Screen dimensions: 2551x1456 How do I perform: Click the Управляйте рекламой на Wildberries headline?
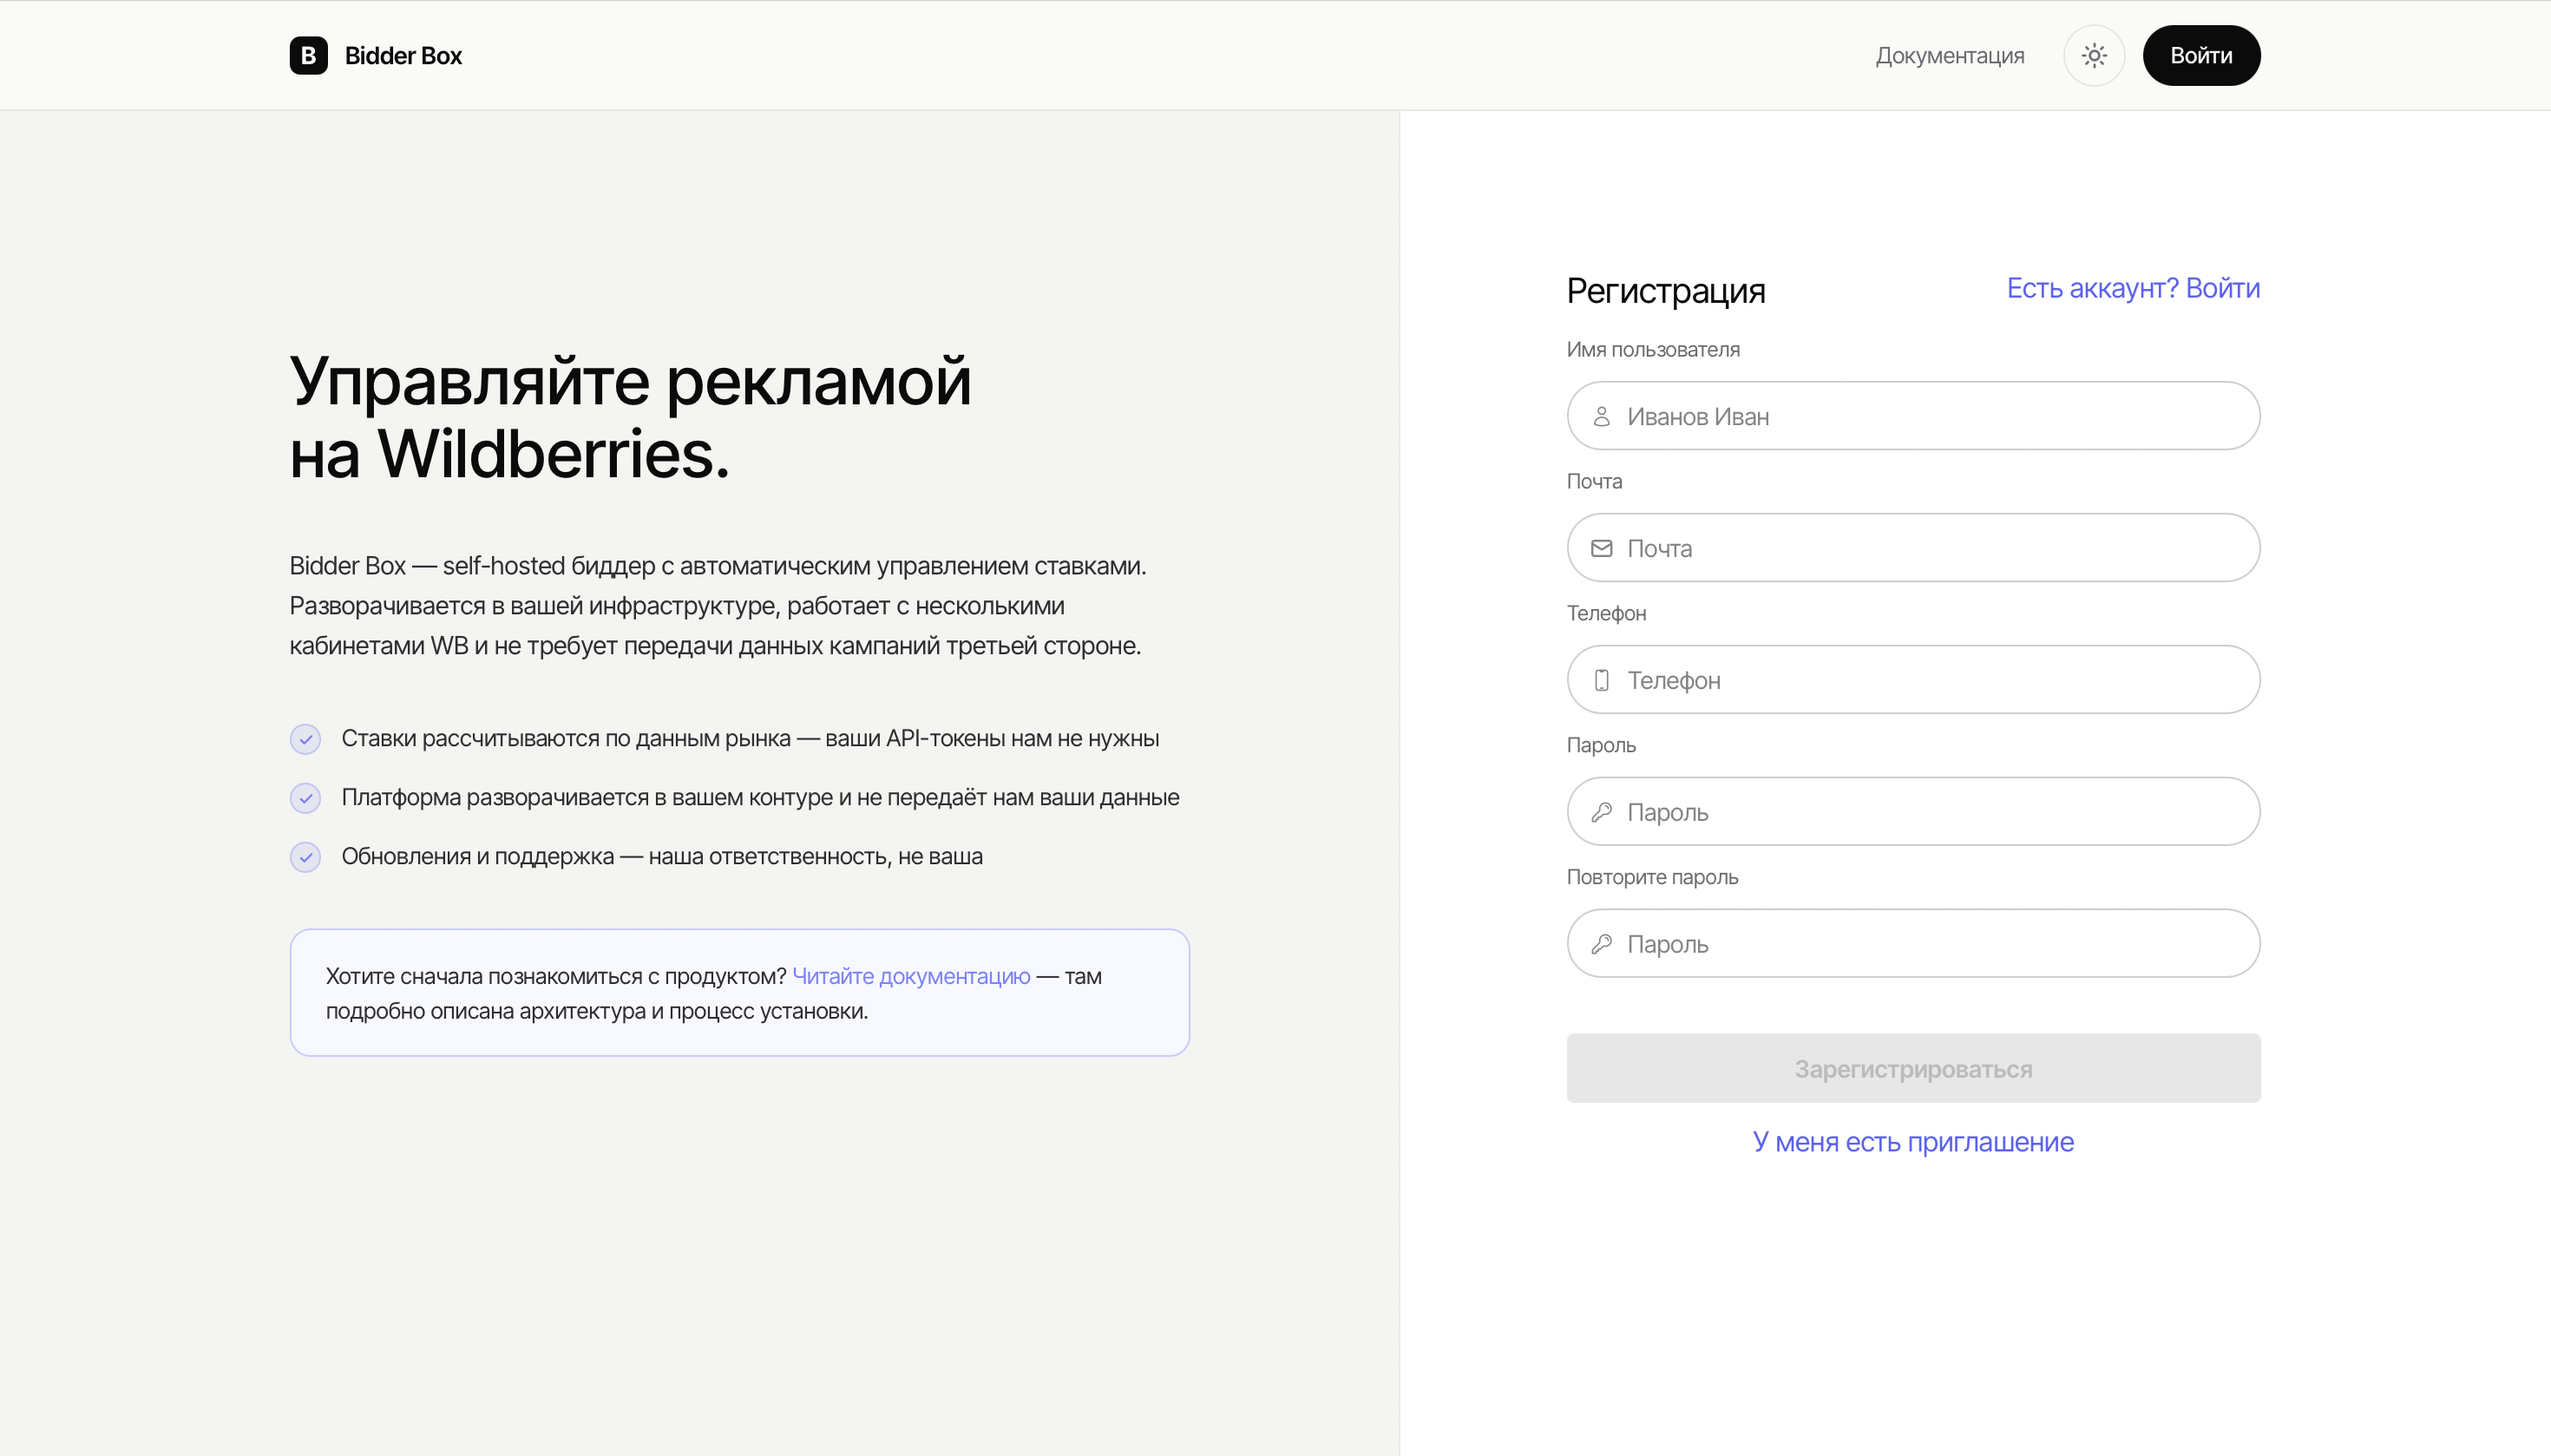tap(630, 418)
